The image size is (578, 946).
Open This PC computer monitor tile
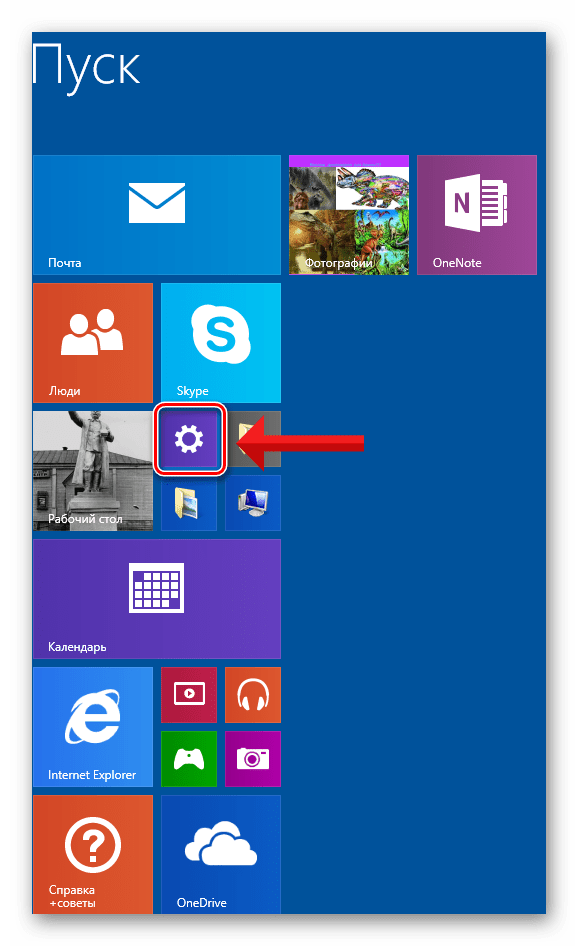pyautogui.click(x=253, y=503)
